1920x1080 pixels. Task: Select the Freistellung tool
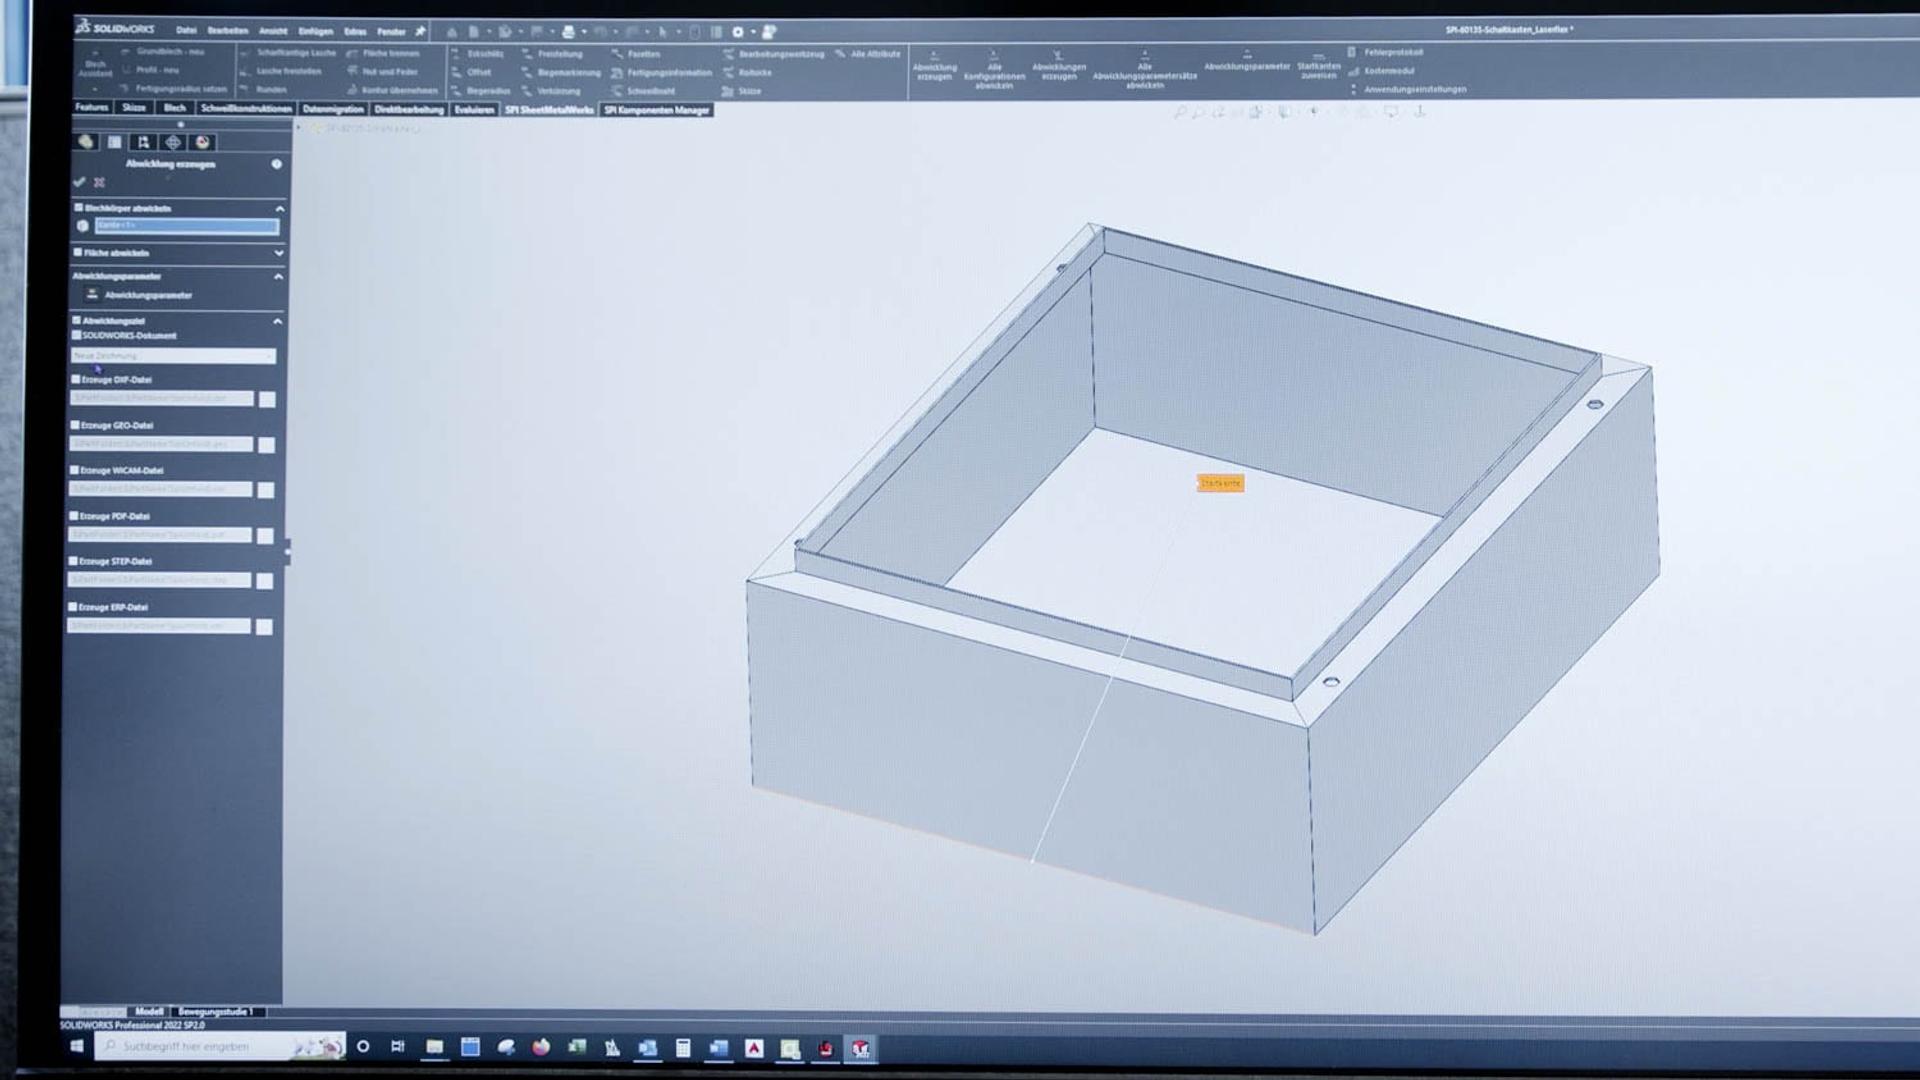pos(552,54)
